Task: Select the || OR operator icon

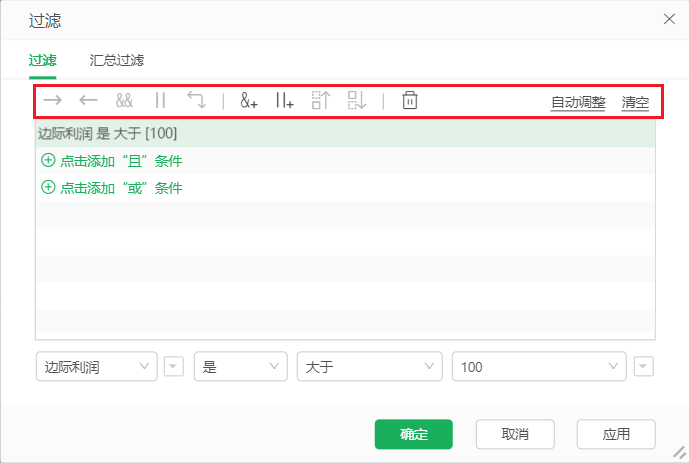Action: coord(160,101)
